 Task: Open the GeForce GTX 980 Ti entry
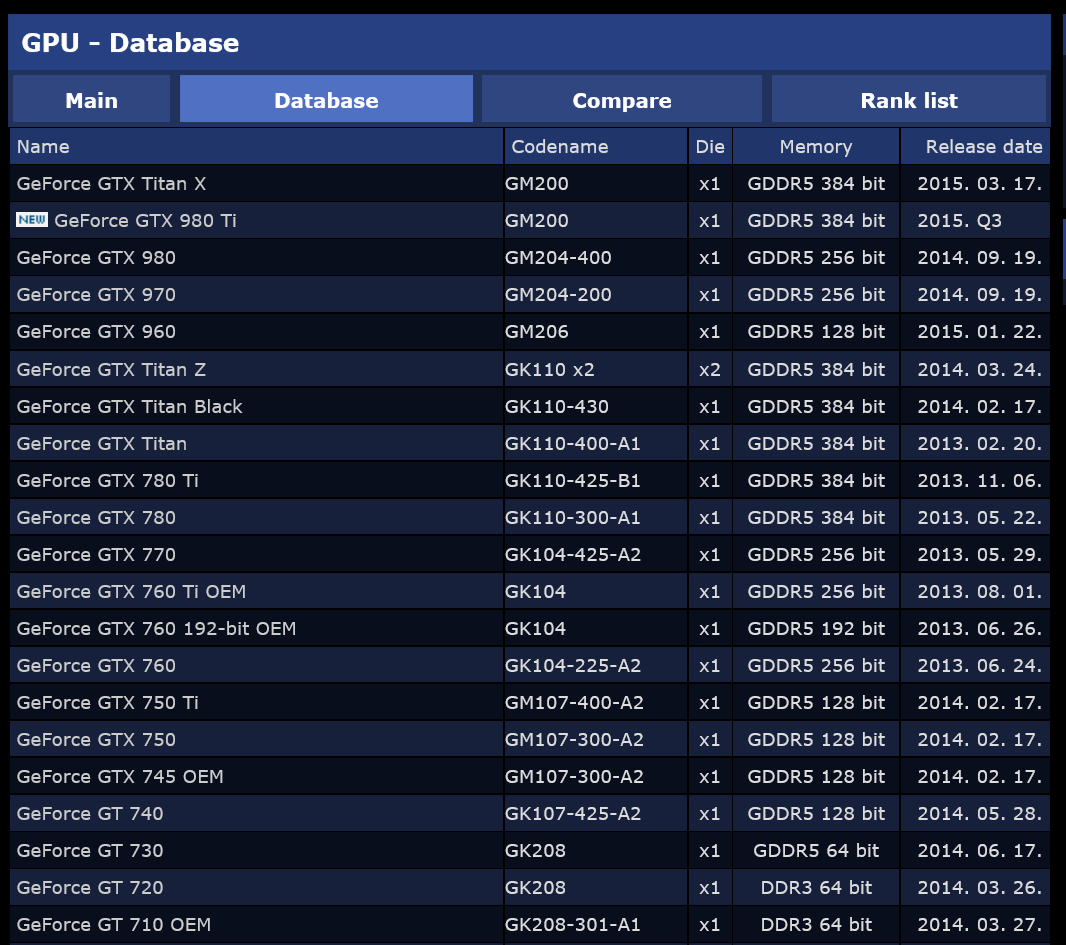pos(145,221)
